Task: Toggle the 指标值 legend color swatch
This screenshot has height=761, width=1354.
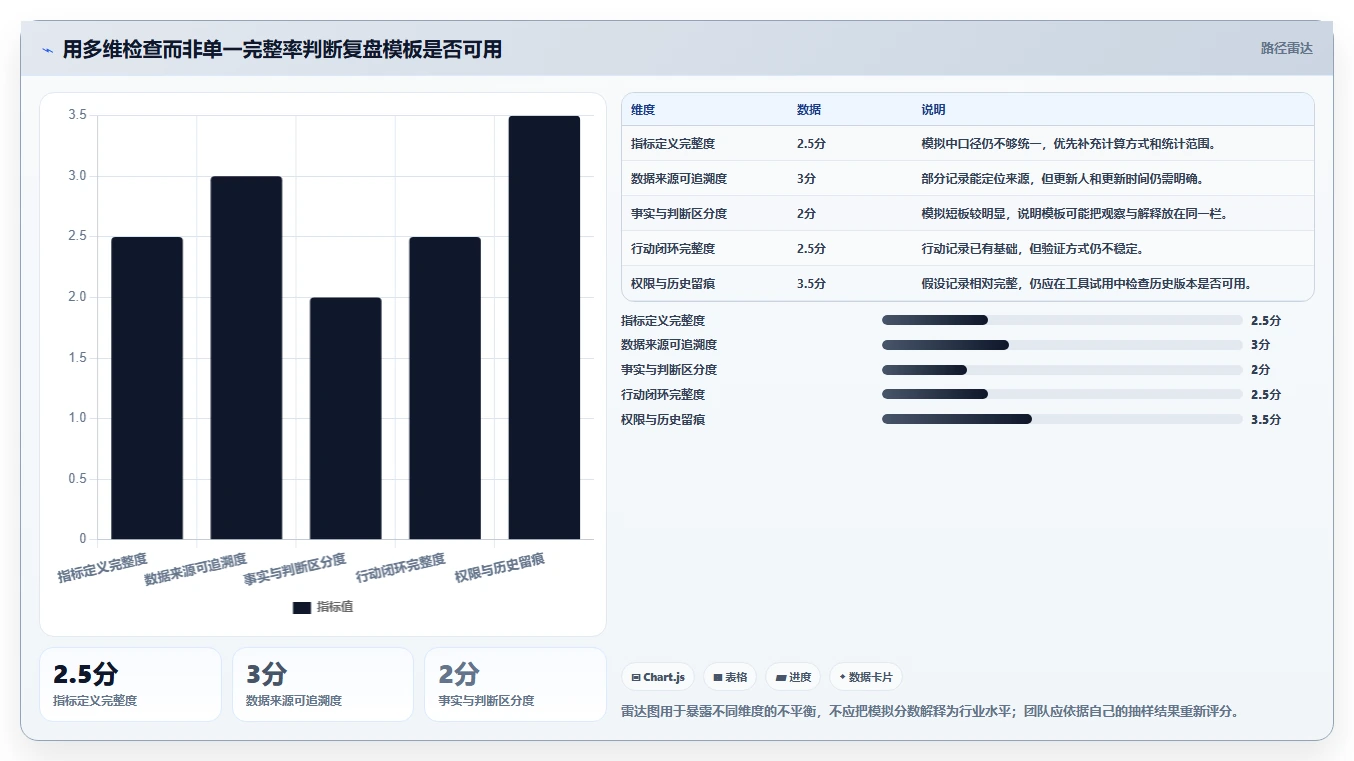Action: tap(302, 607)
